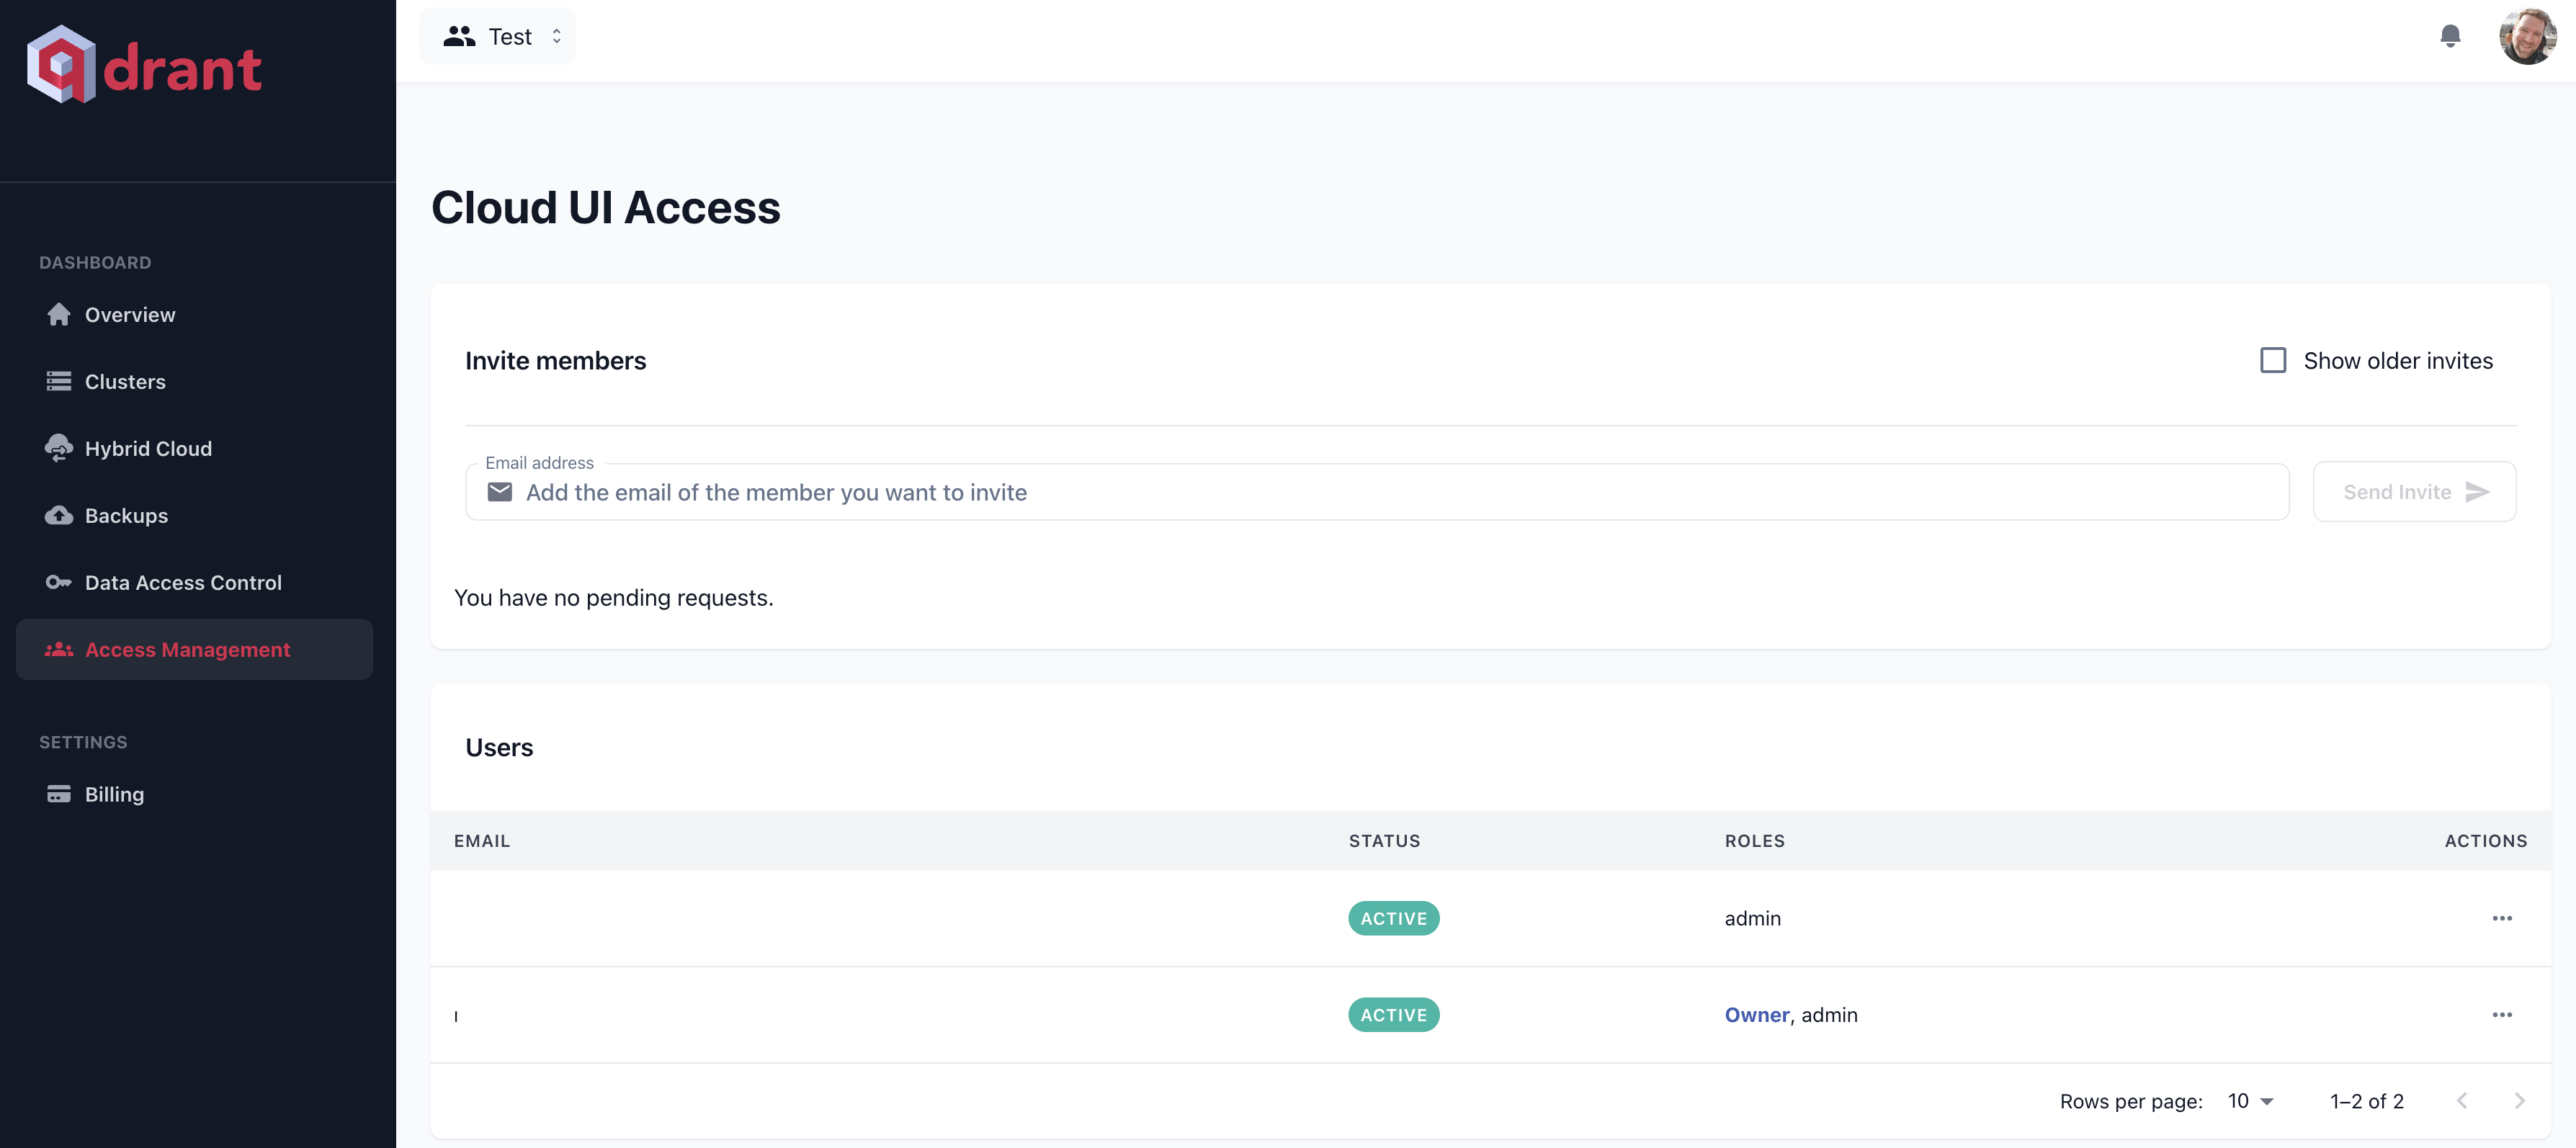Click the Backups cloud upload icon
The width and height of the screenshot is (2576, 1148).
(59, 516)
